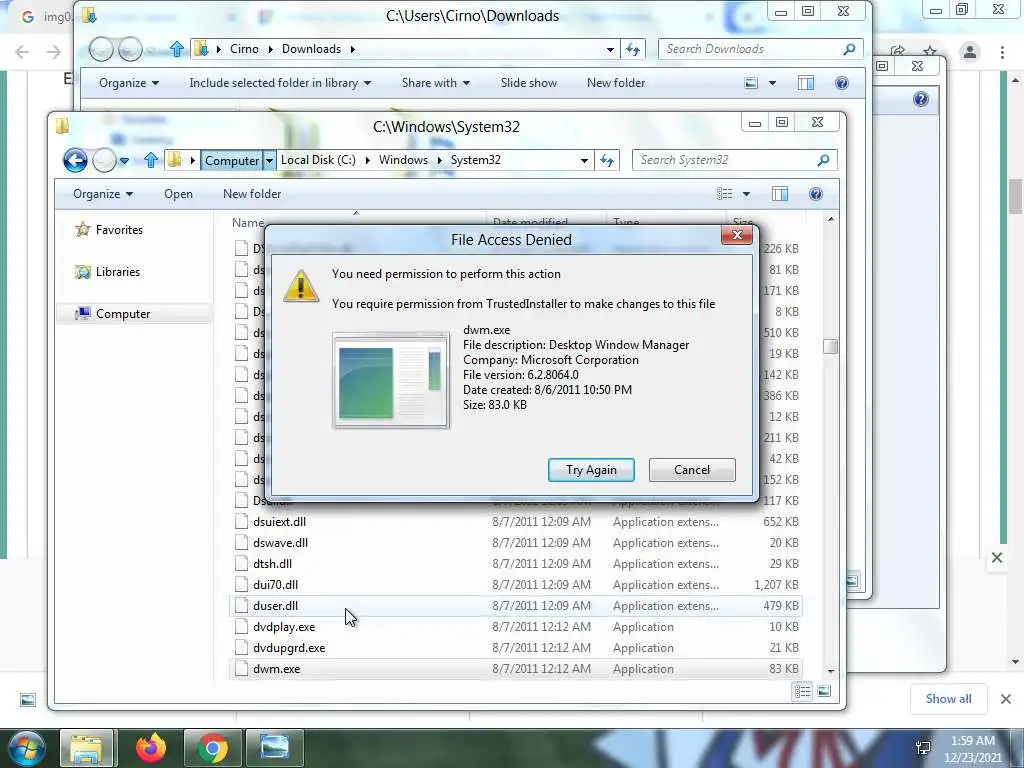Select the dui70.dll file
The image size is (1024, 768).
pyautogui.click(x=515, y=584)
